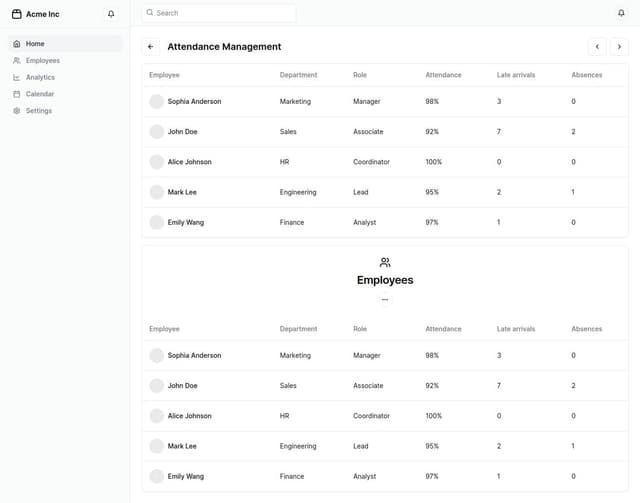Click the Employees group icon above heading
Screen dimensions: 640x503
[385, 262]
